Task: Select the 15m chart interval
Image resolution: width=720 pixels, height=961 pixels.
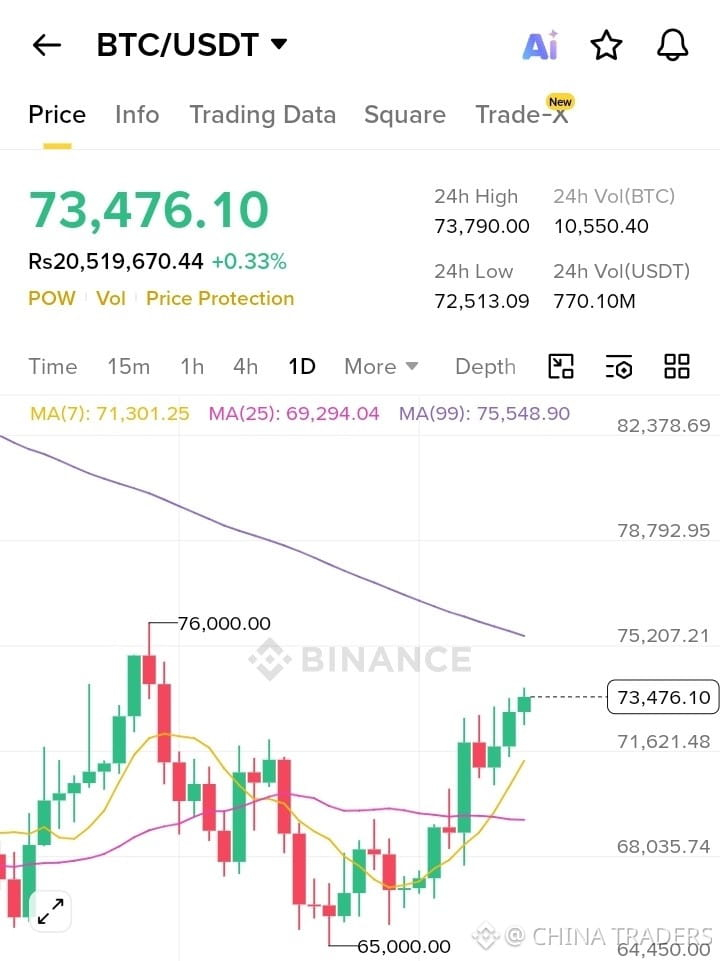Action: (x=129, y=367)
